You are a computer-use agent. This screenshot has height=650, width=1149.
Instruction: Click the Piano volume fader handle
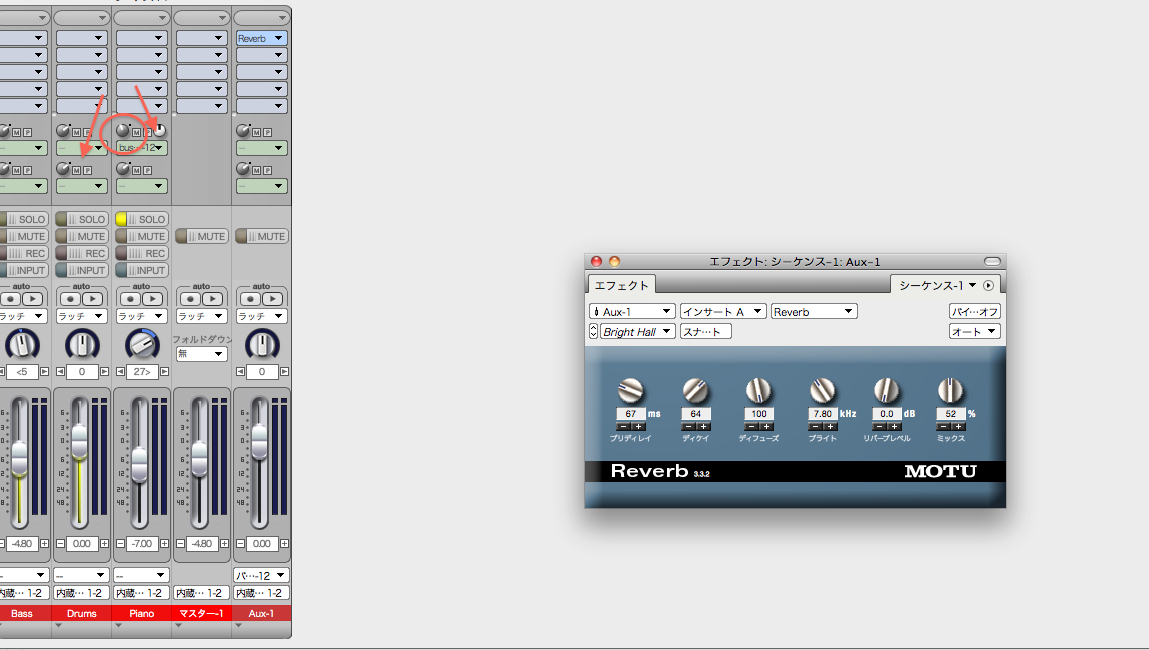point(139,464)
